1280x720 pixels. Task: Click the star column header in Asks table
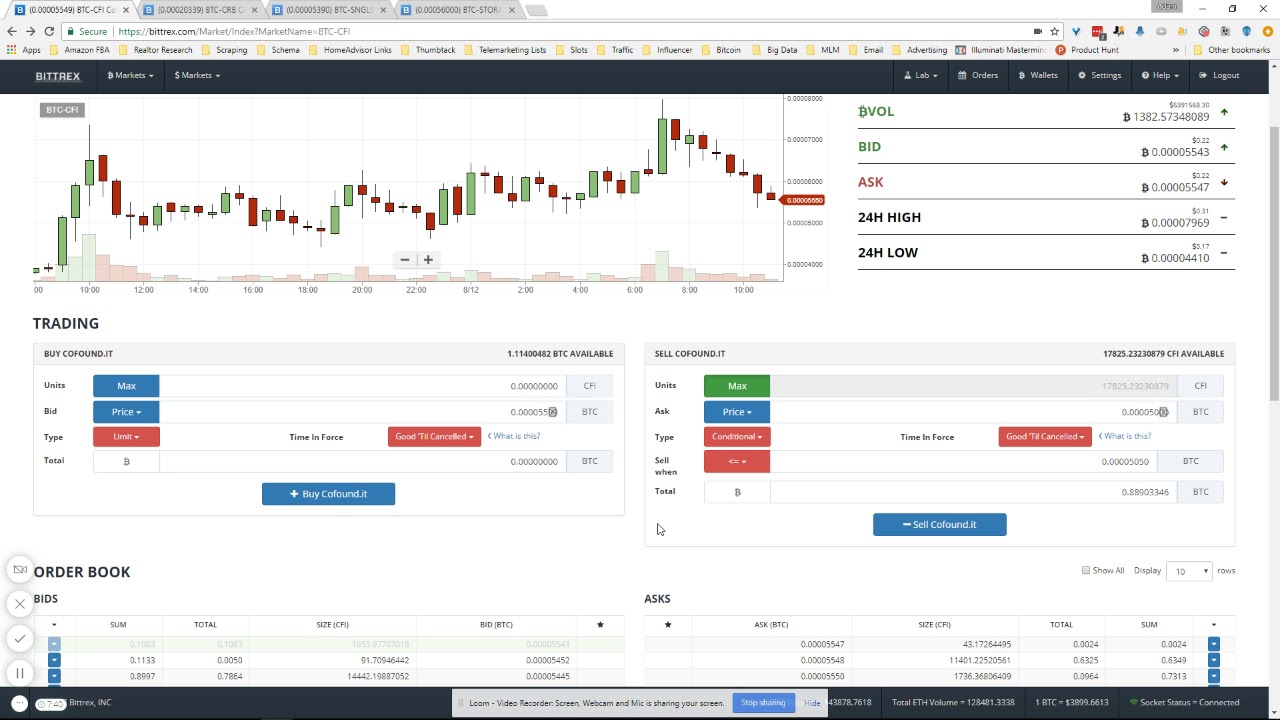[x=668, y=625]
